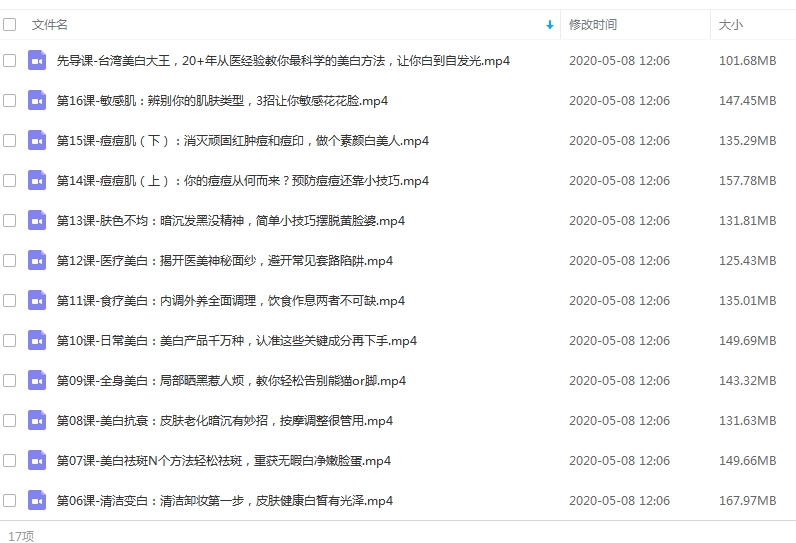The width and height of the screenshot is (796, 543).
Task: Click the size value 135.01MB
Action: tap(747, 301)
